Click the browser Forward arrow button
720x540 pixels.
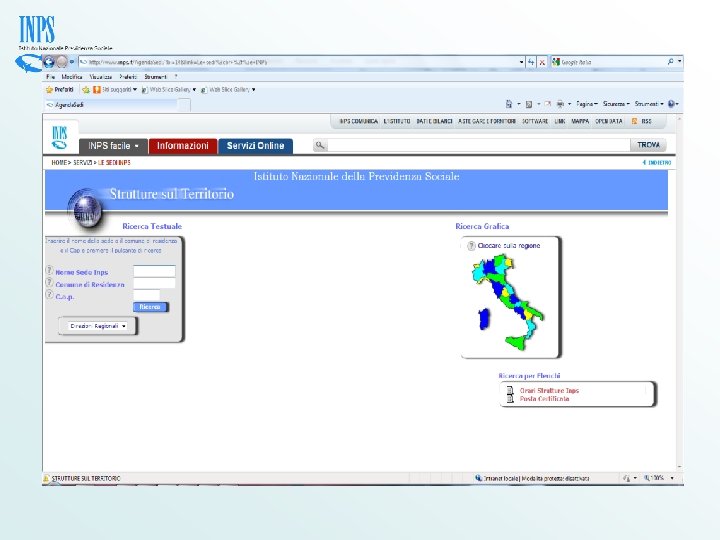click(x=62, y=62)
